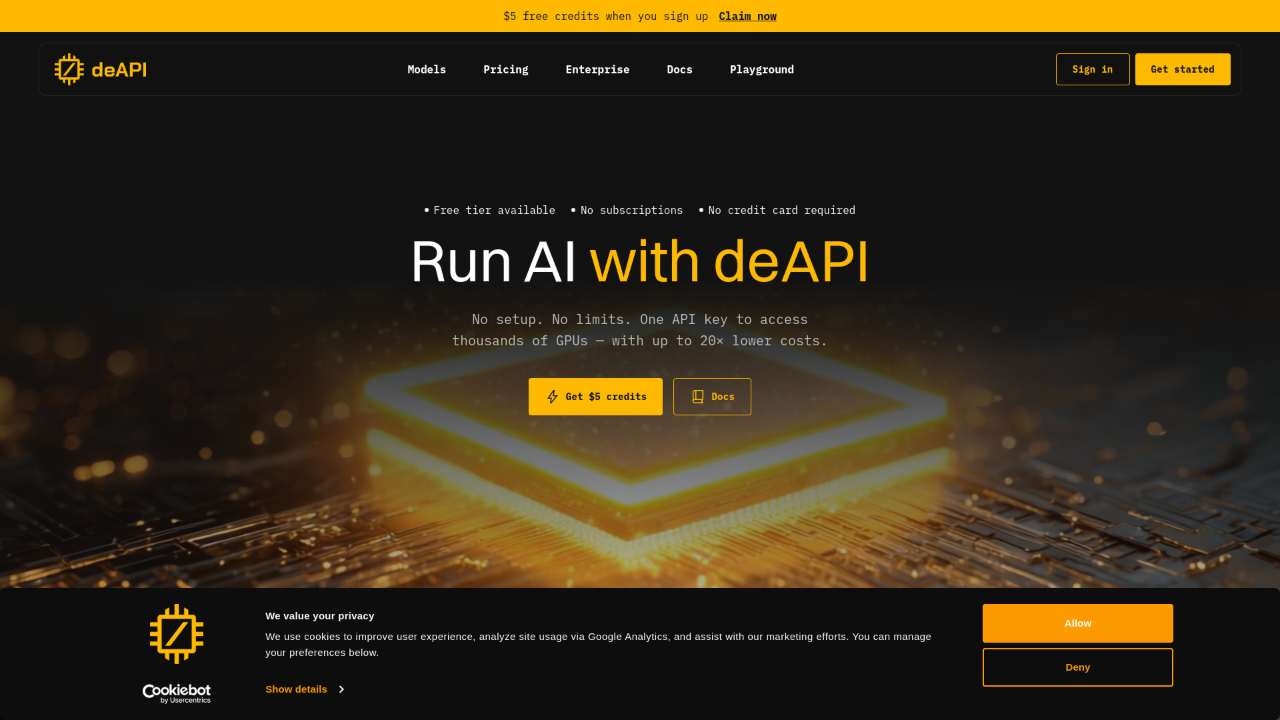
Task: Launch the Playground from the navbar
Action: coord(762,69)
